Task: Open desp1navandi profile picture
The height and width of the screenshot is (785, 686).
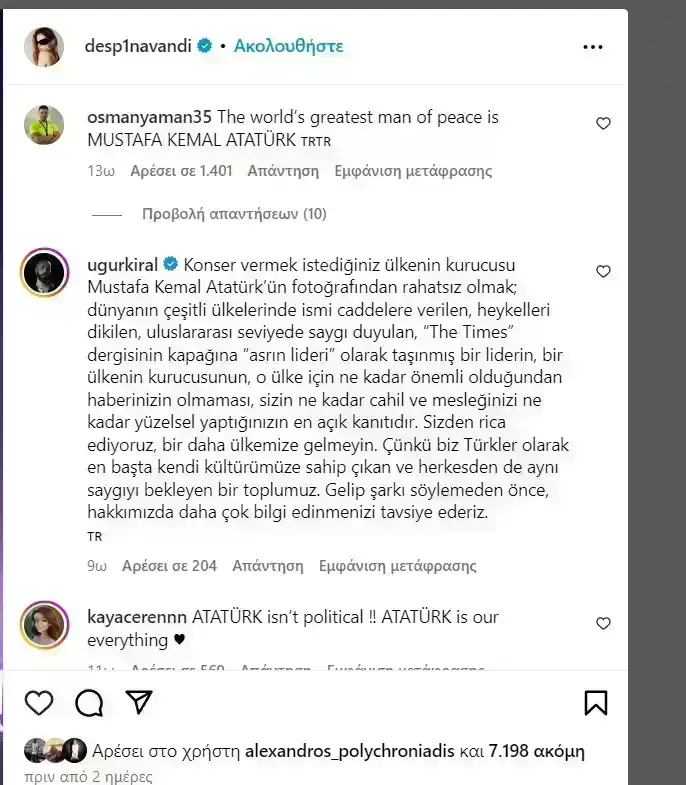Action: (44, 47)
